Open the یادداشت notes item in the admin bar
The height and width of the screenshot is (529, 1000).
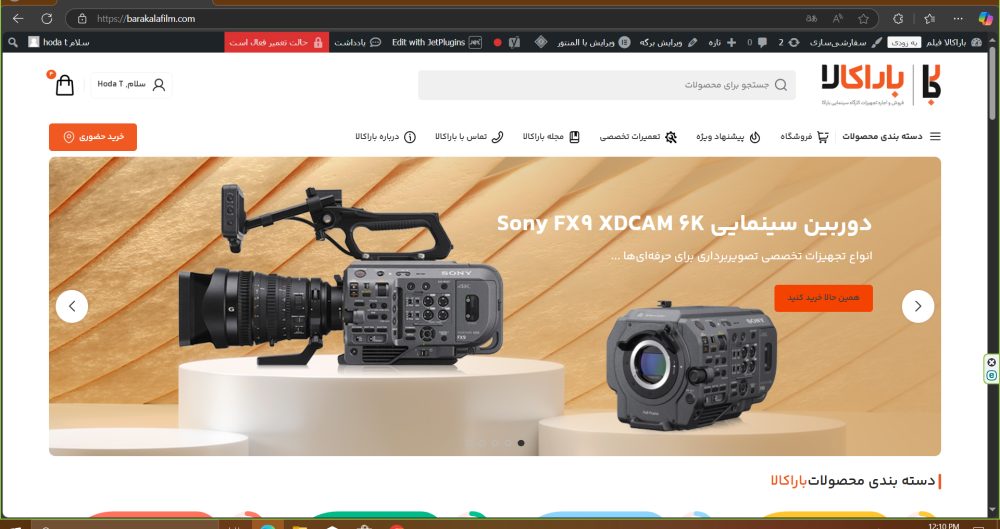point(358,42)
